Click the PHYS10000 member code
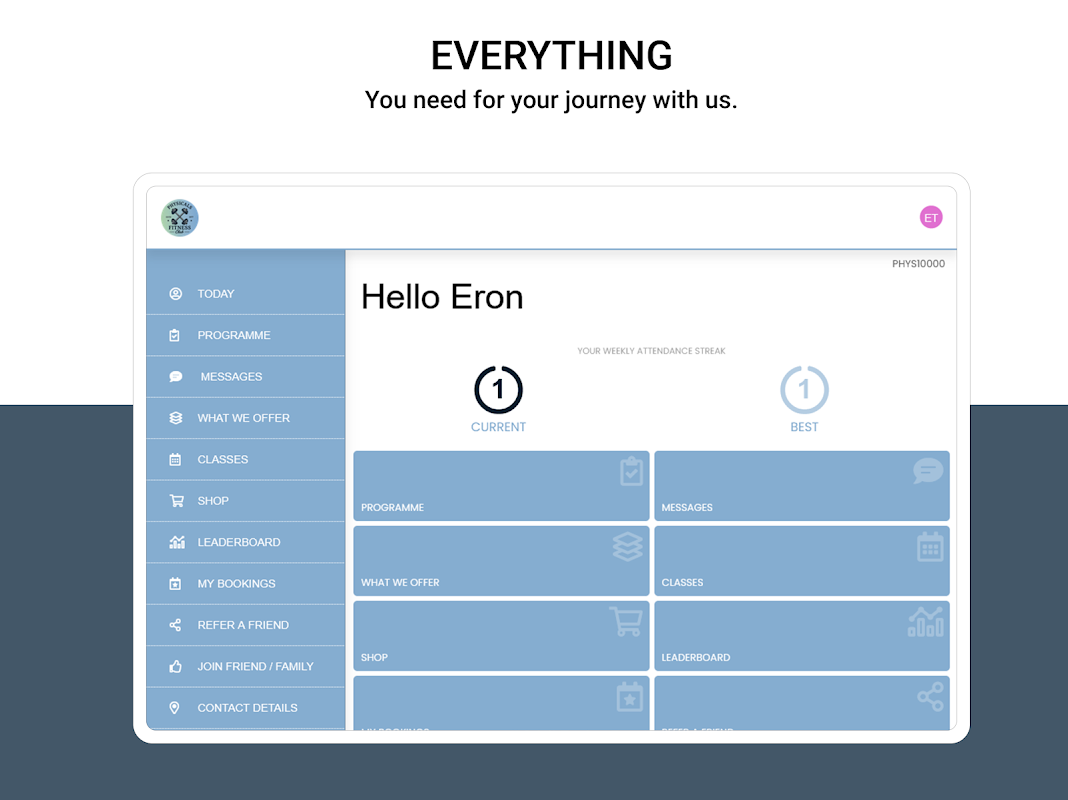The image size is (1068, 800). click(918, 263)
